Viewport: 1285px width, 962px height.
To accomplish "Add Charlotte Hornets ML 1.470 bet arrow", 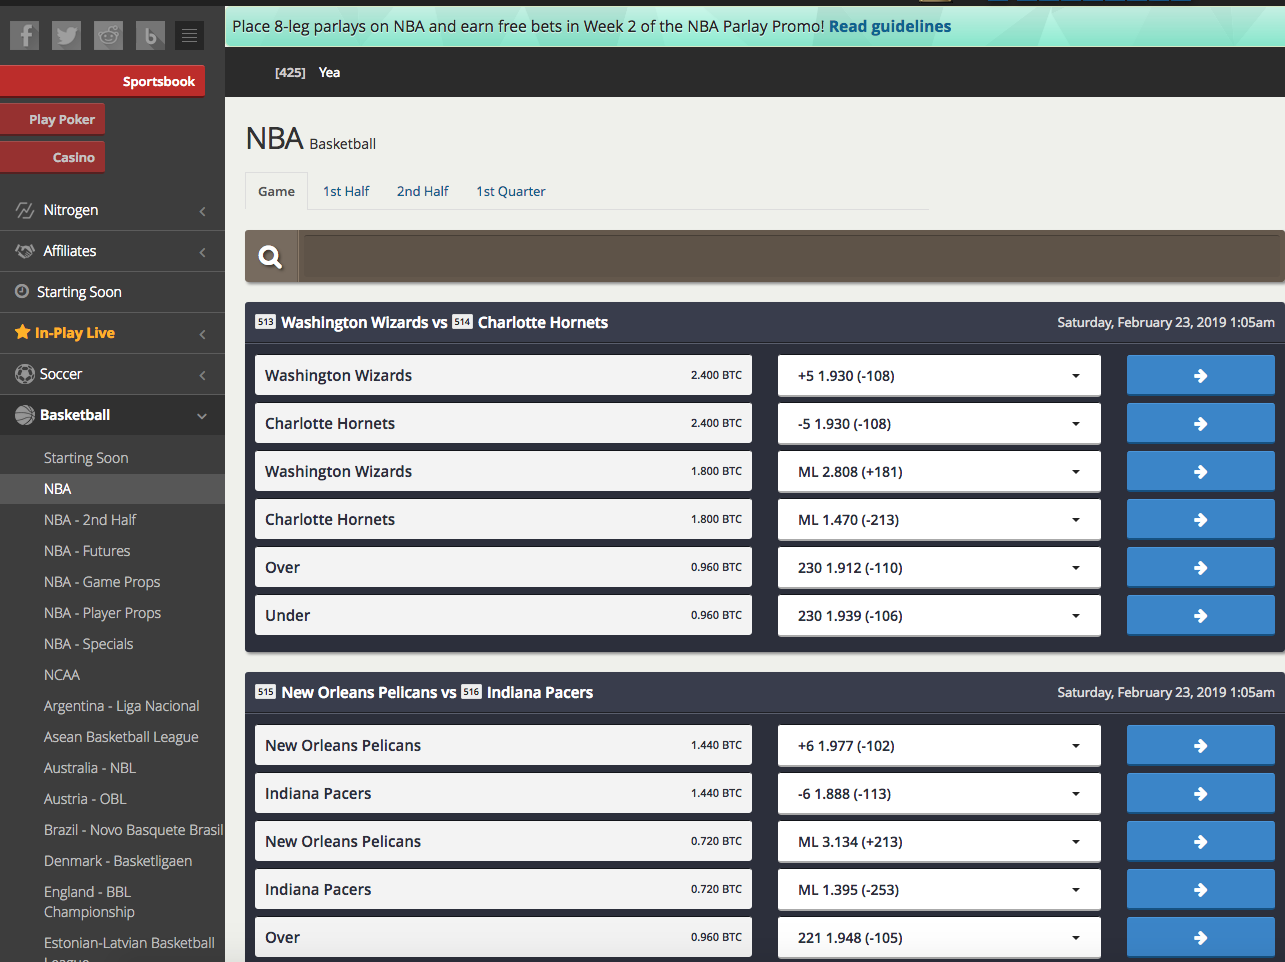I will (x=1201, y=520).
